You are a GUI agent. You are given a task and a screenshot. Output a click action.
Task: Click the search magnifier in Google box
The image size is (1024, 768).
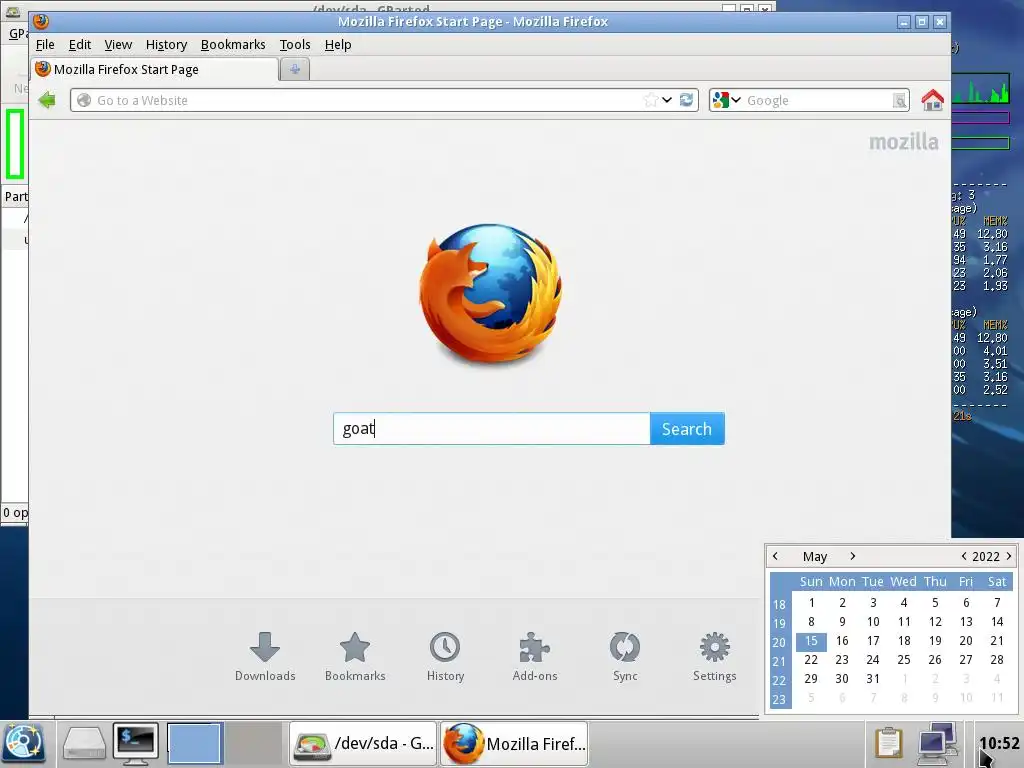click(899, 101)
